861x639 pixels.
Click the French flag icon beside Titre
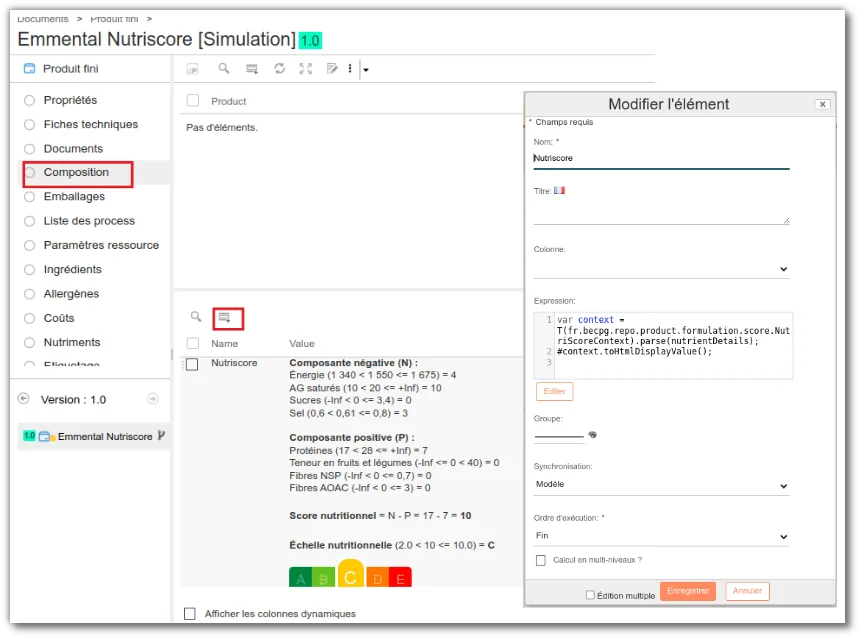pyautogui.click(x=559, y=190)
